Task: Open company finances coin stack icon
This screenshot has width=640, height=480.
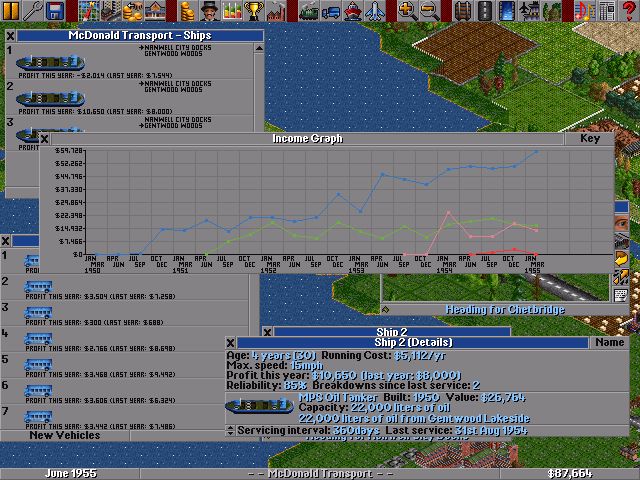Action: point(186,11)
